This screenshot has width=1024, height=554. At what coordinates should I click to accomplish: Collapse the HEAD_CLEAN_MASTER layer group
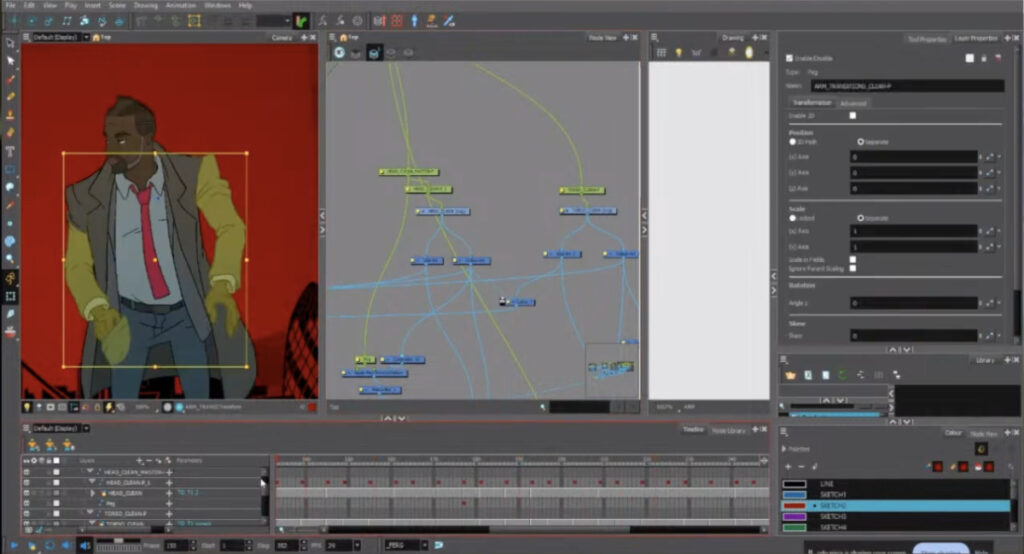coord(89,472)
